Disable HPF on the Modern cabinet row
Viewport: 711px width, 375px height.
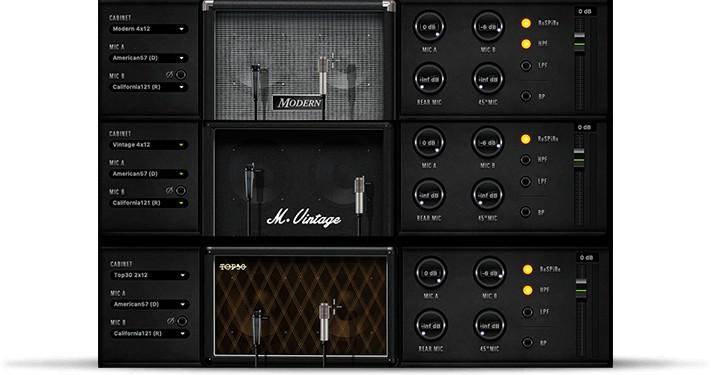[x=526, y=44]
